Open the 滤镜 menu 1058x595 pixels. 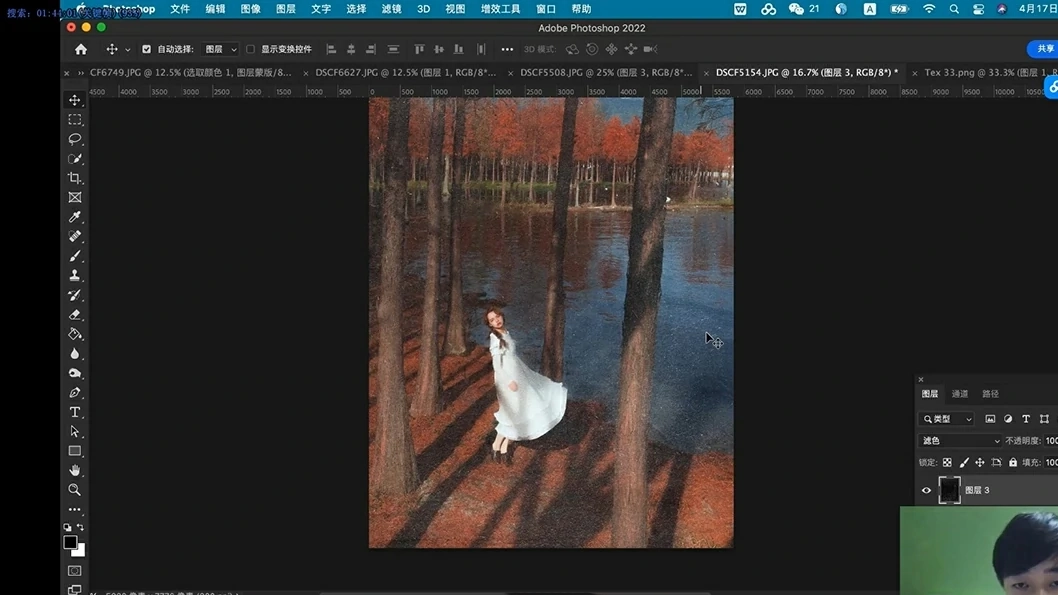(391, 9)
